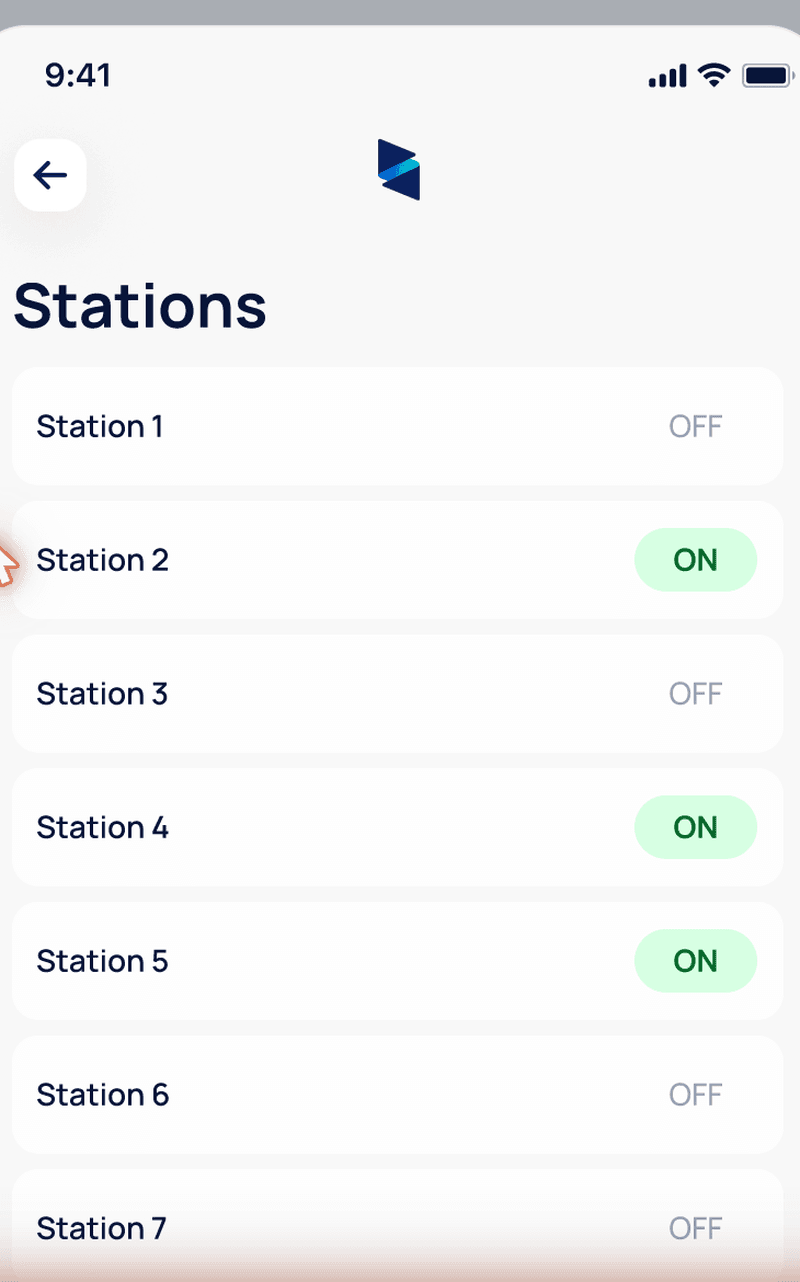
Task: Open the Station 1 row
Action: (397, 426)
